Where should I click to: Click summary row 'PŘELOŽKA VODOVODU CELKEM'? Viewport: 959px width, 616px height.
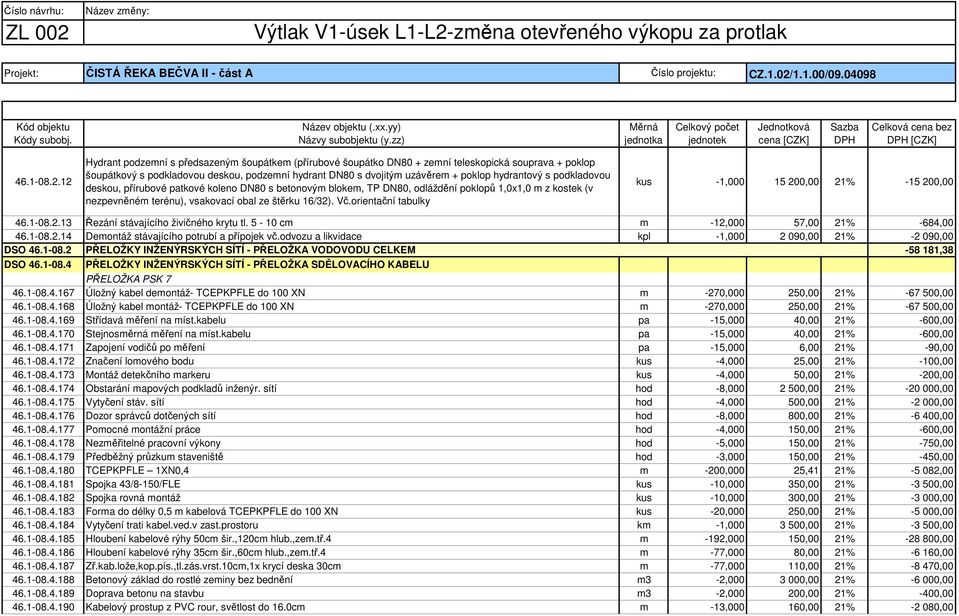point(479,250)
